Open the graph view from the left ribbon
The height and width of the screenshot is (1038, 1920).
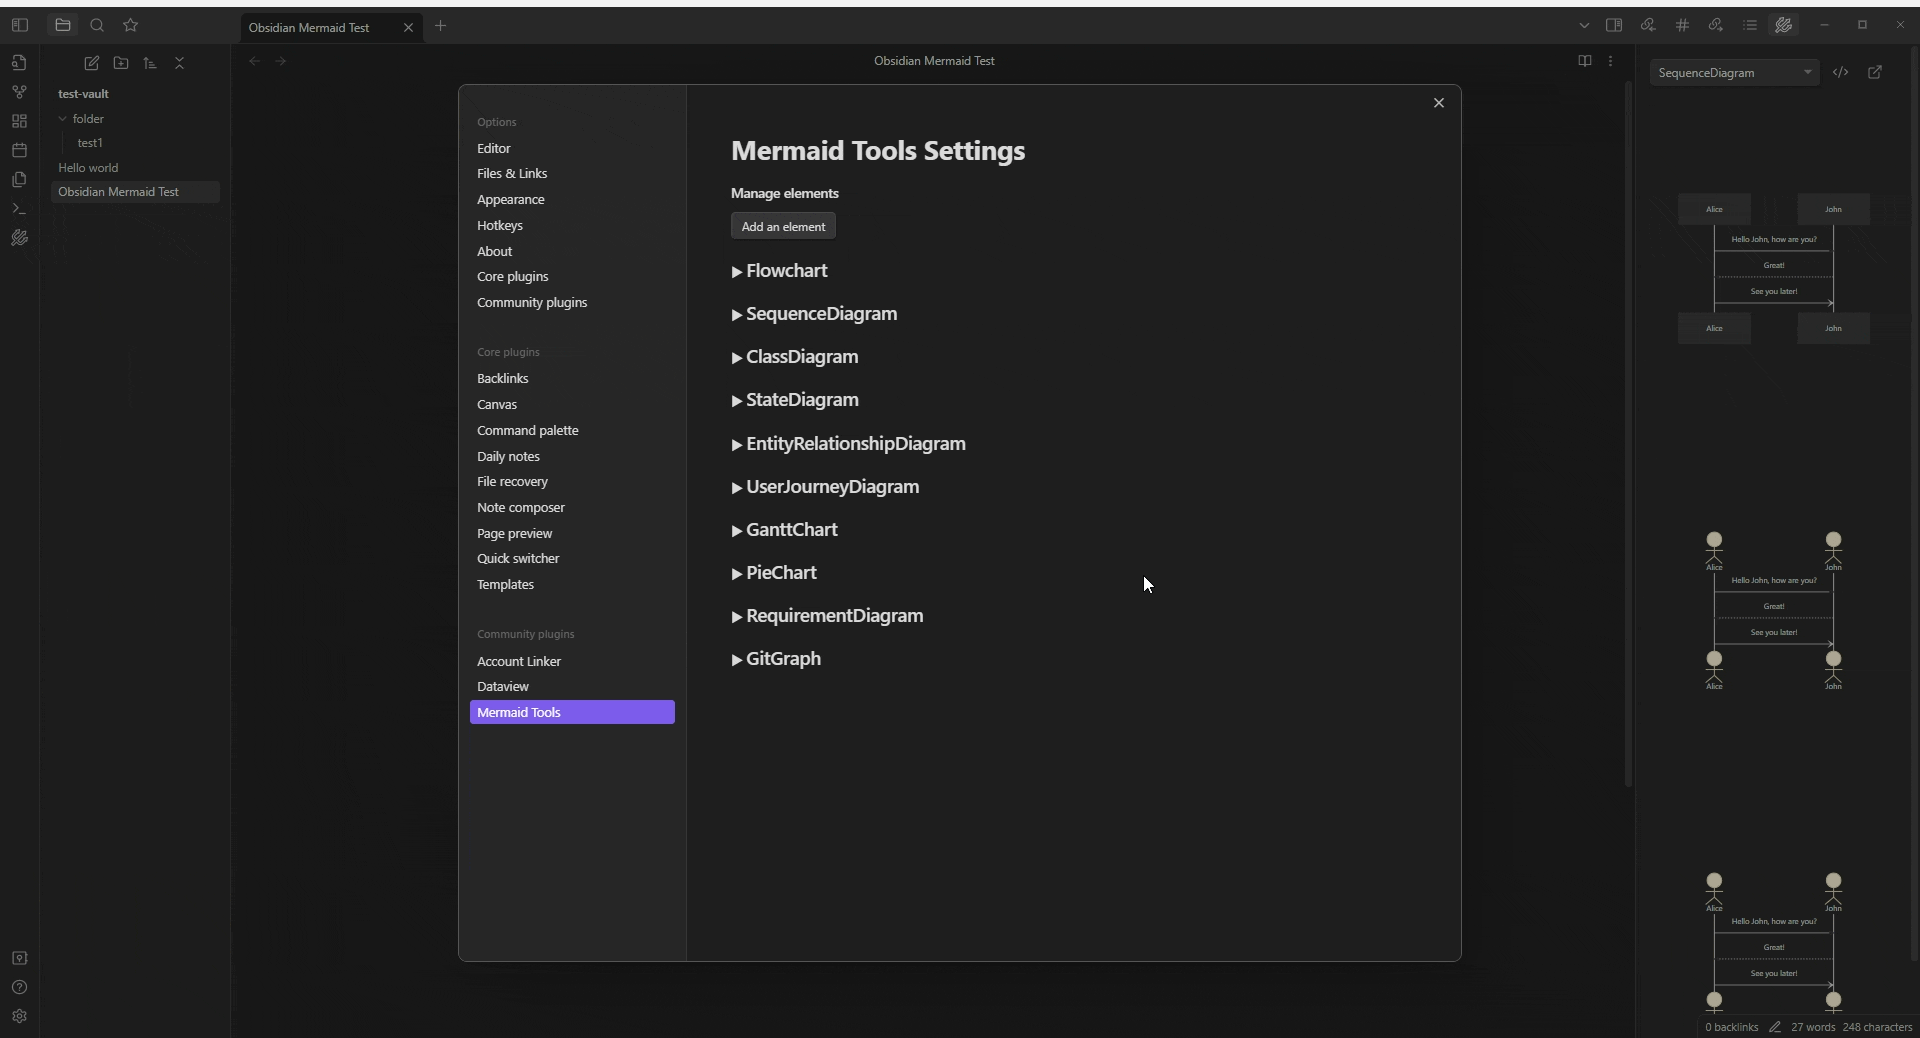[x=19, y=92]
